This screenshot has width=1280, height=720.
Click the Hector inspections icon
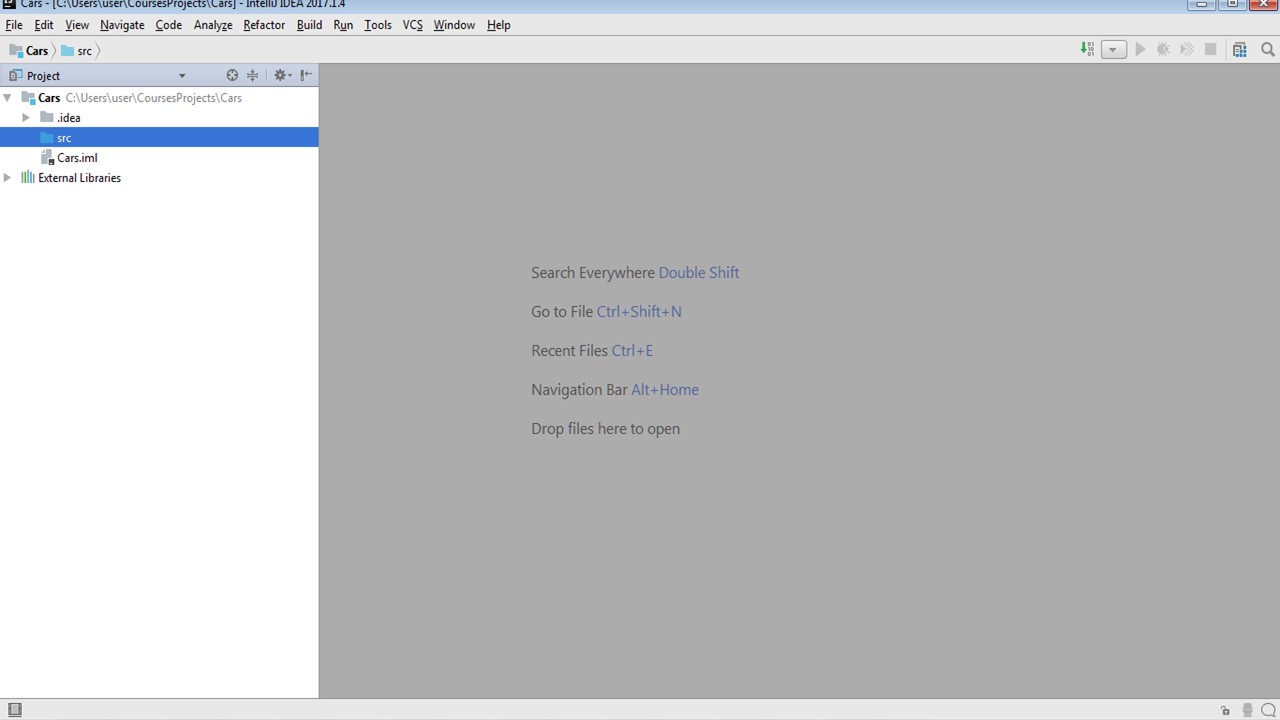click(1247, 711)
